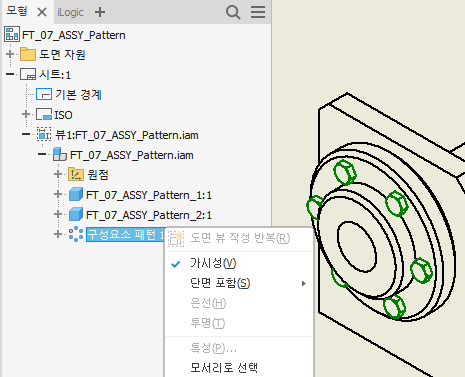
Task: Click the search magnifier icon in browser panel
Action: pyautogui.click(x=233, y=13)
